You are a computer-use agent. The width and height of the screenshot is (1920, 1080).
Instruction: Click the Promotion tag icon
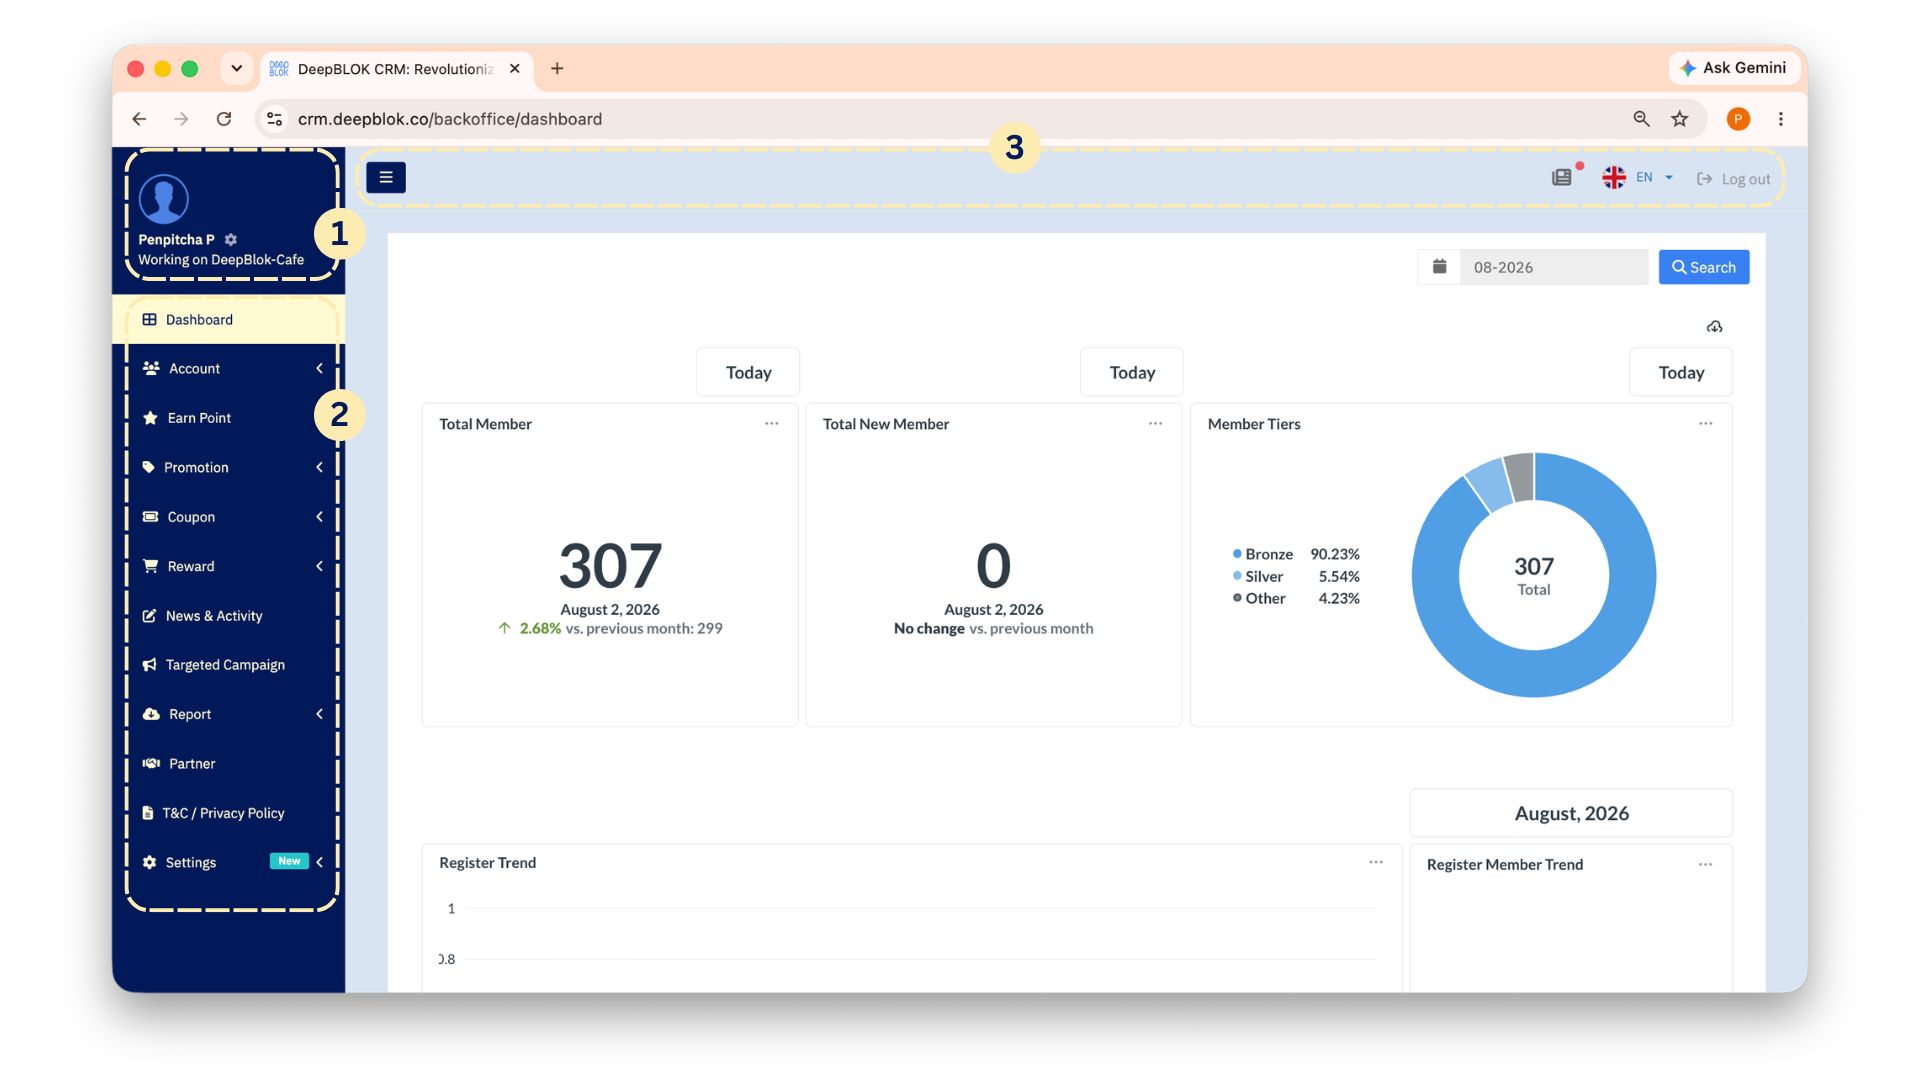pos(149,467)
